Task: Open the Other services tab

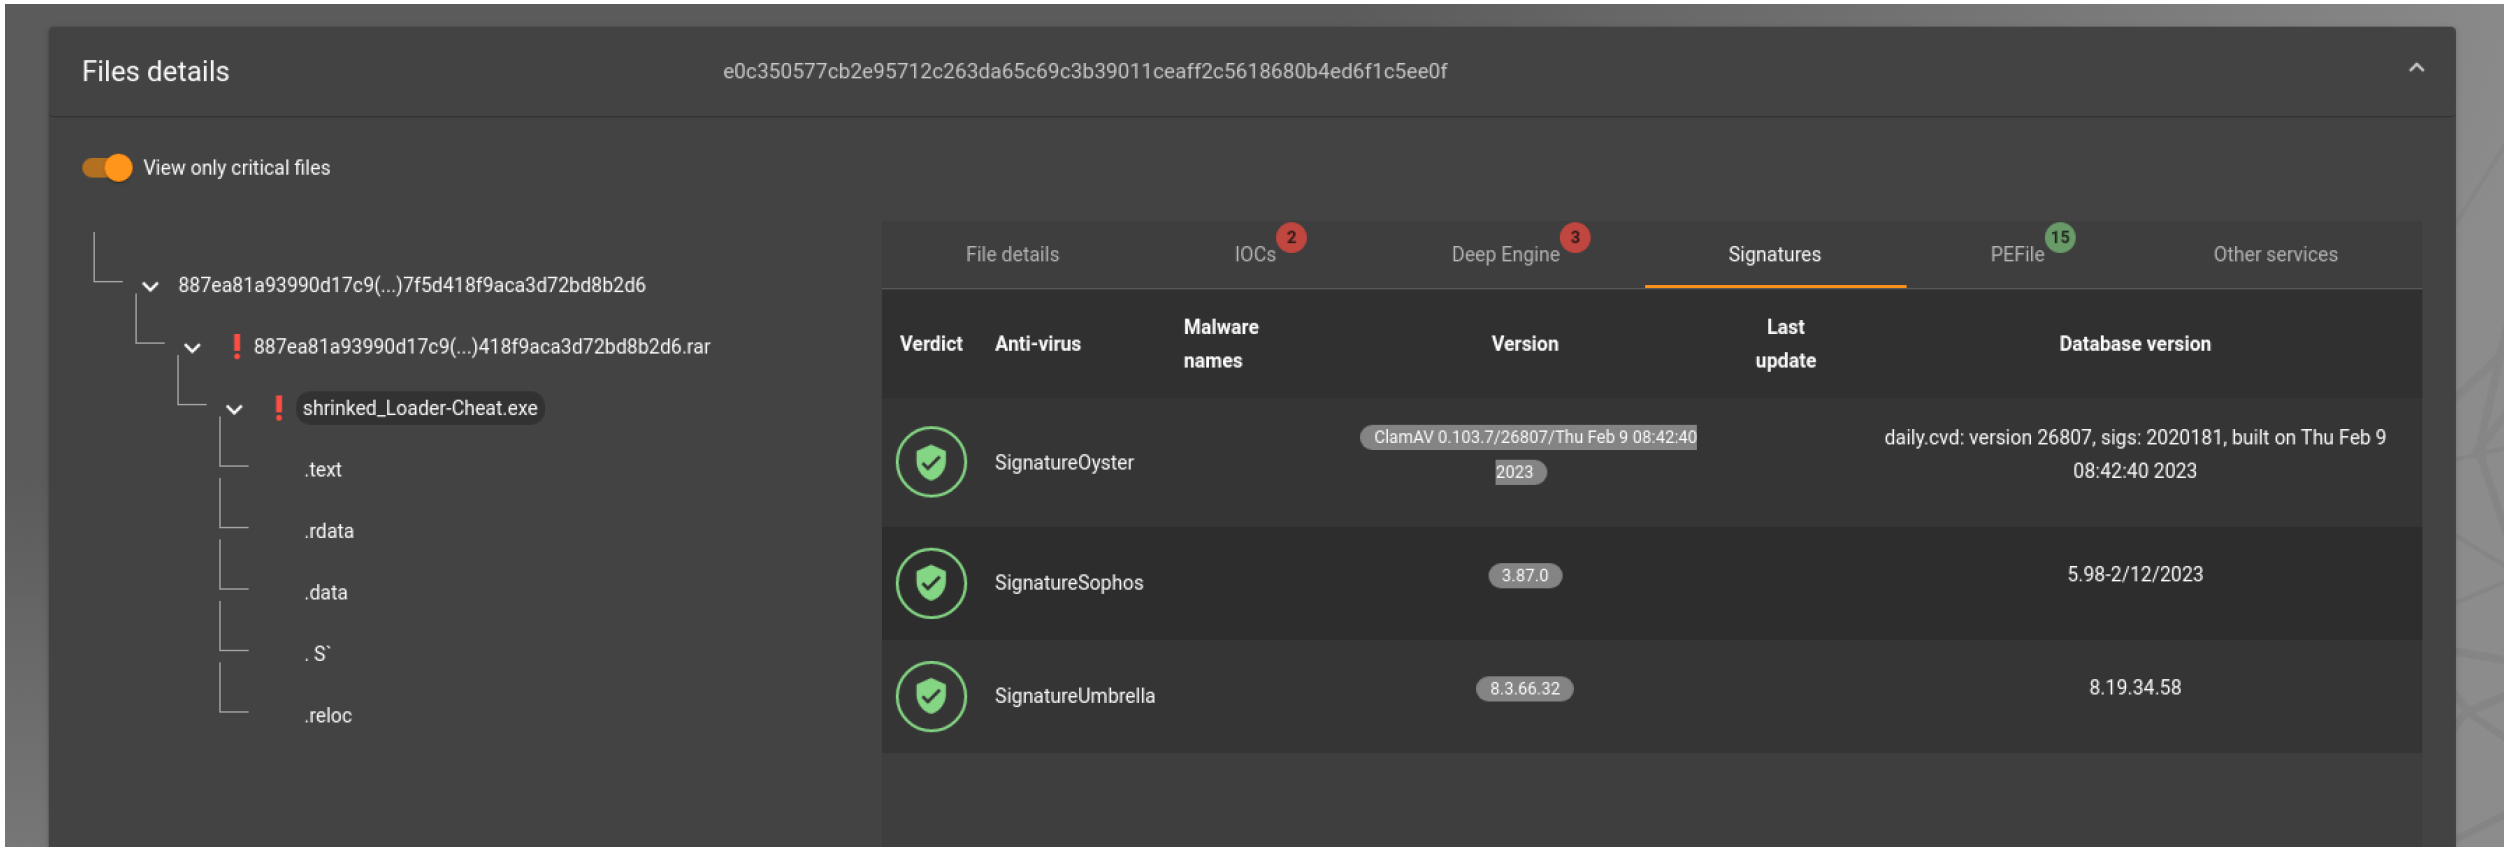Action: click(2275, 254)
